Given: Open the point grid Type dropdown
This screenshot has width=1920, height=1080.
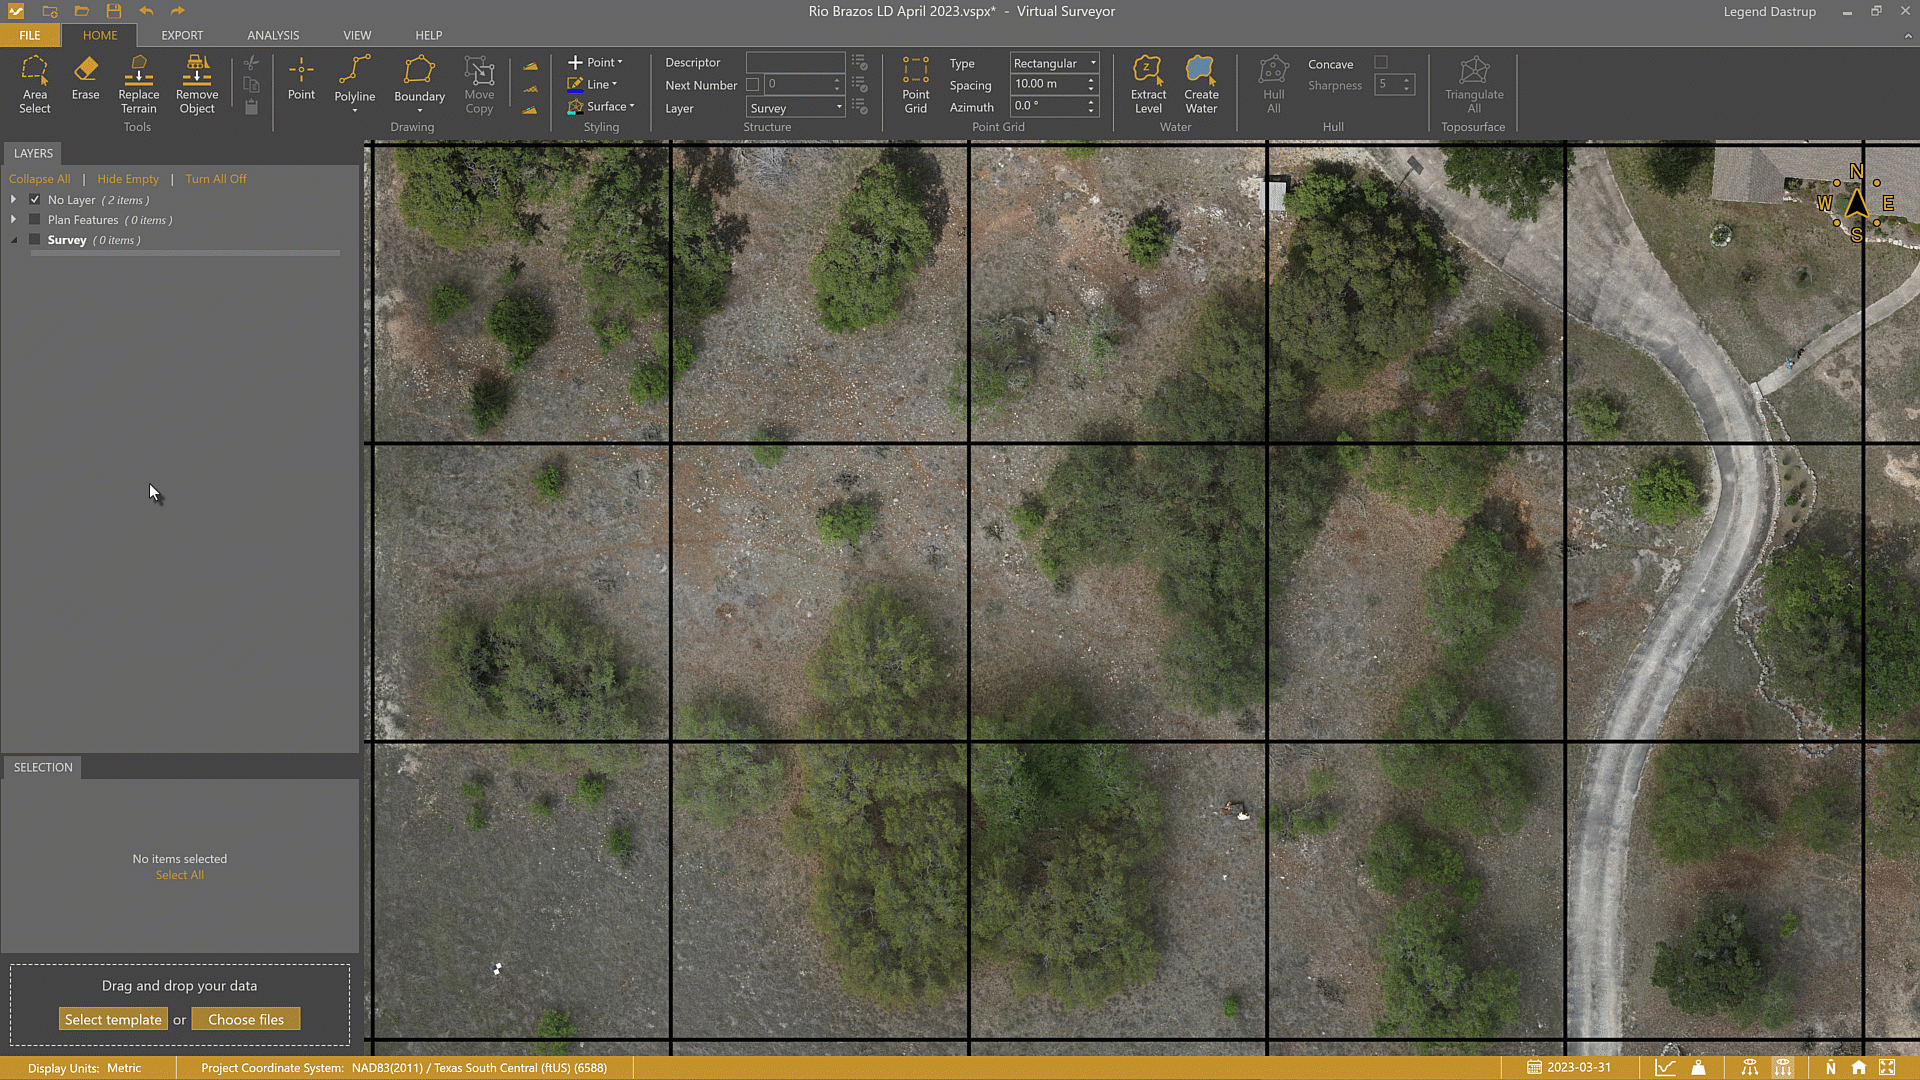Looking at the screenshot, I should coord(1054,63).
